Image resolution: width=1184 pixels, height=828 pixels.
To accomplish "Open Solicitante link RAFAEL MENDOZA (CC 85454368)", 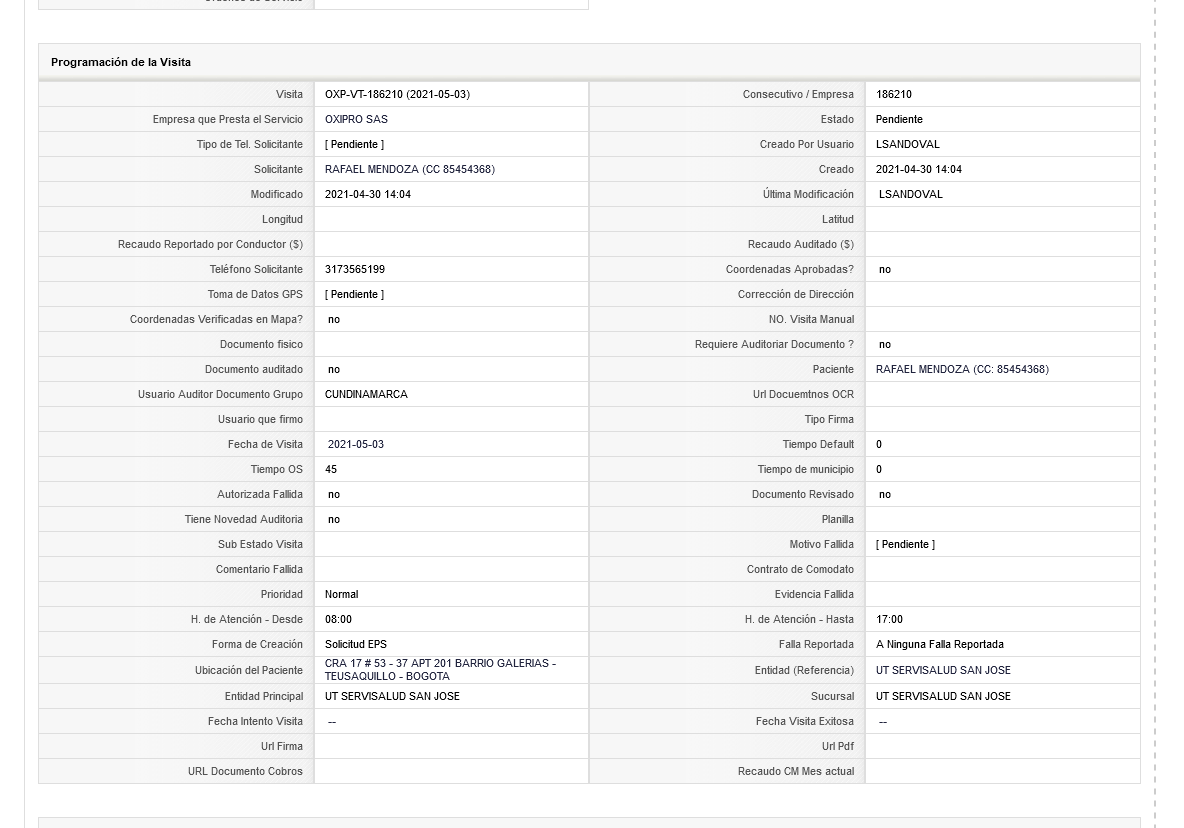I will tap(409, 169).
